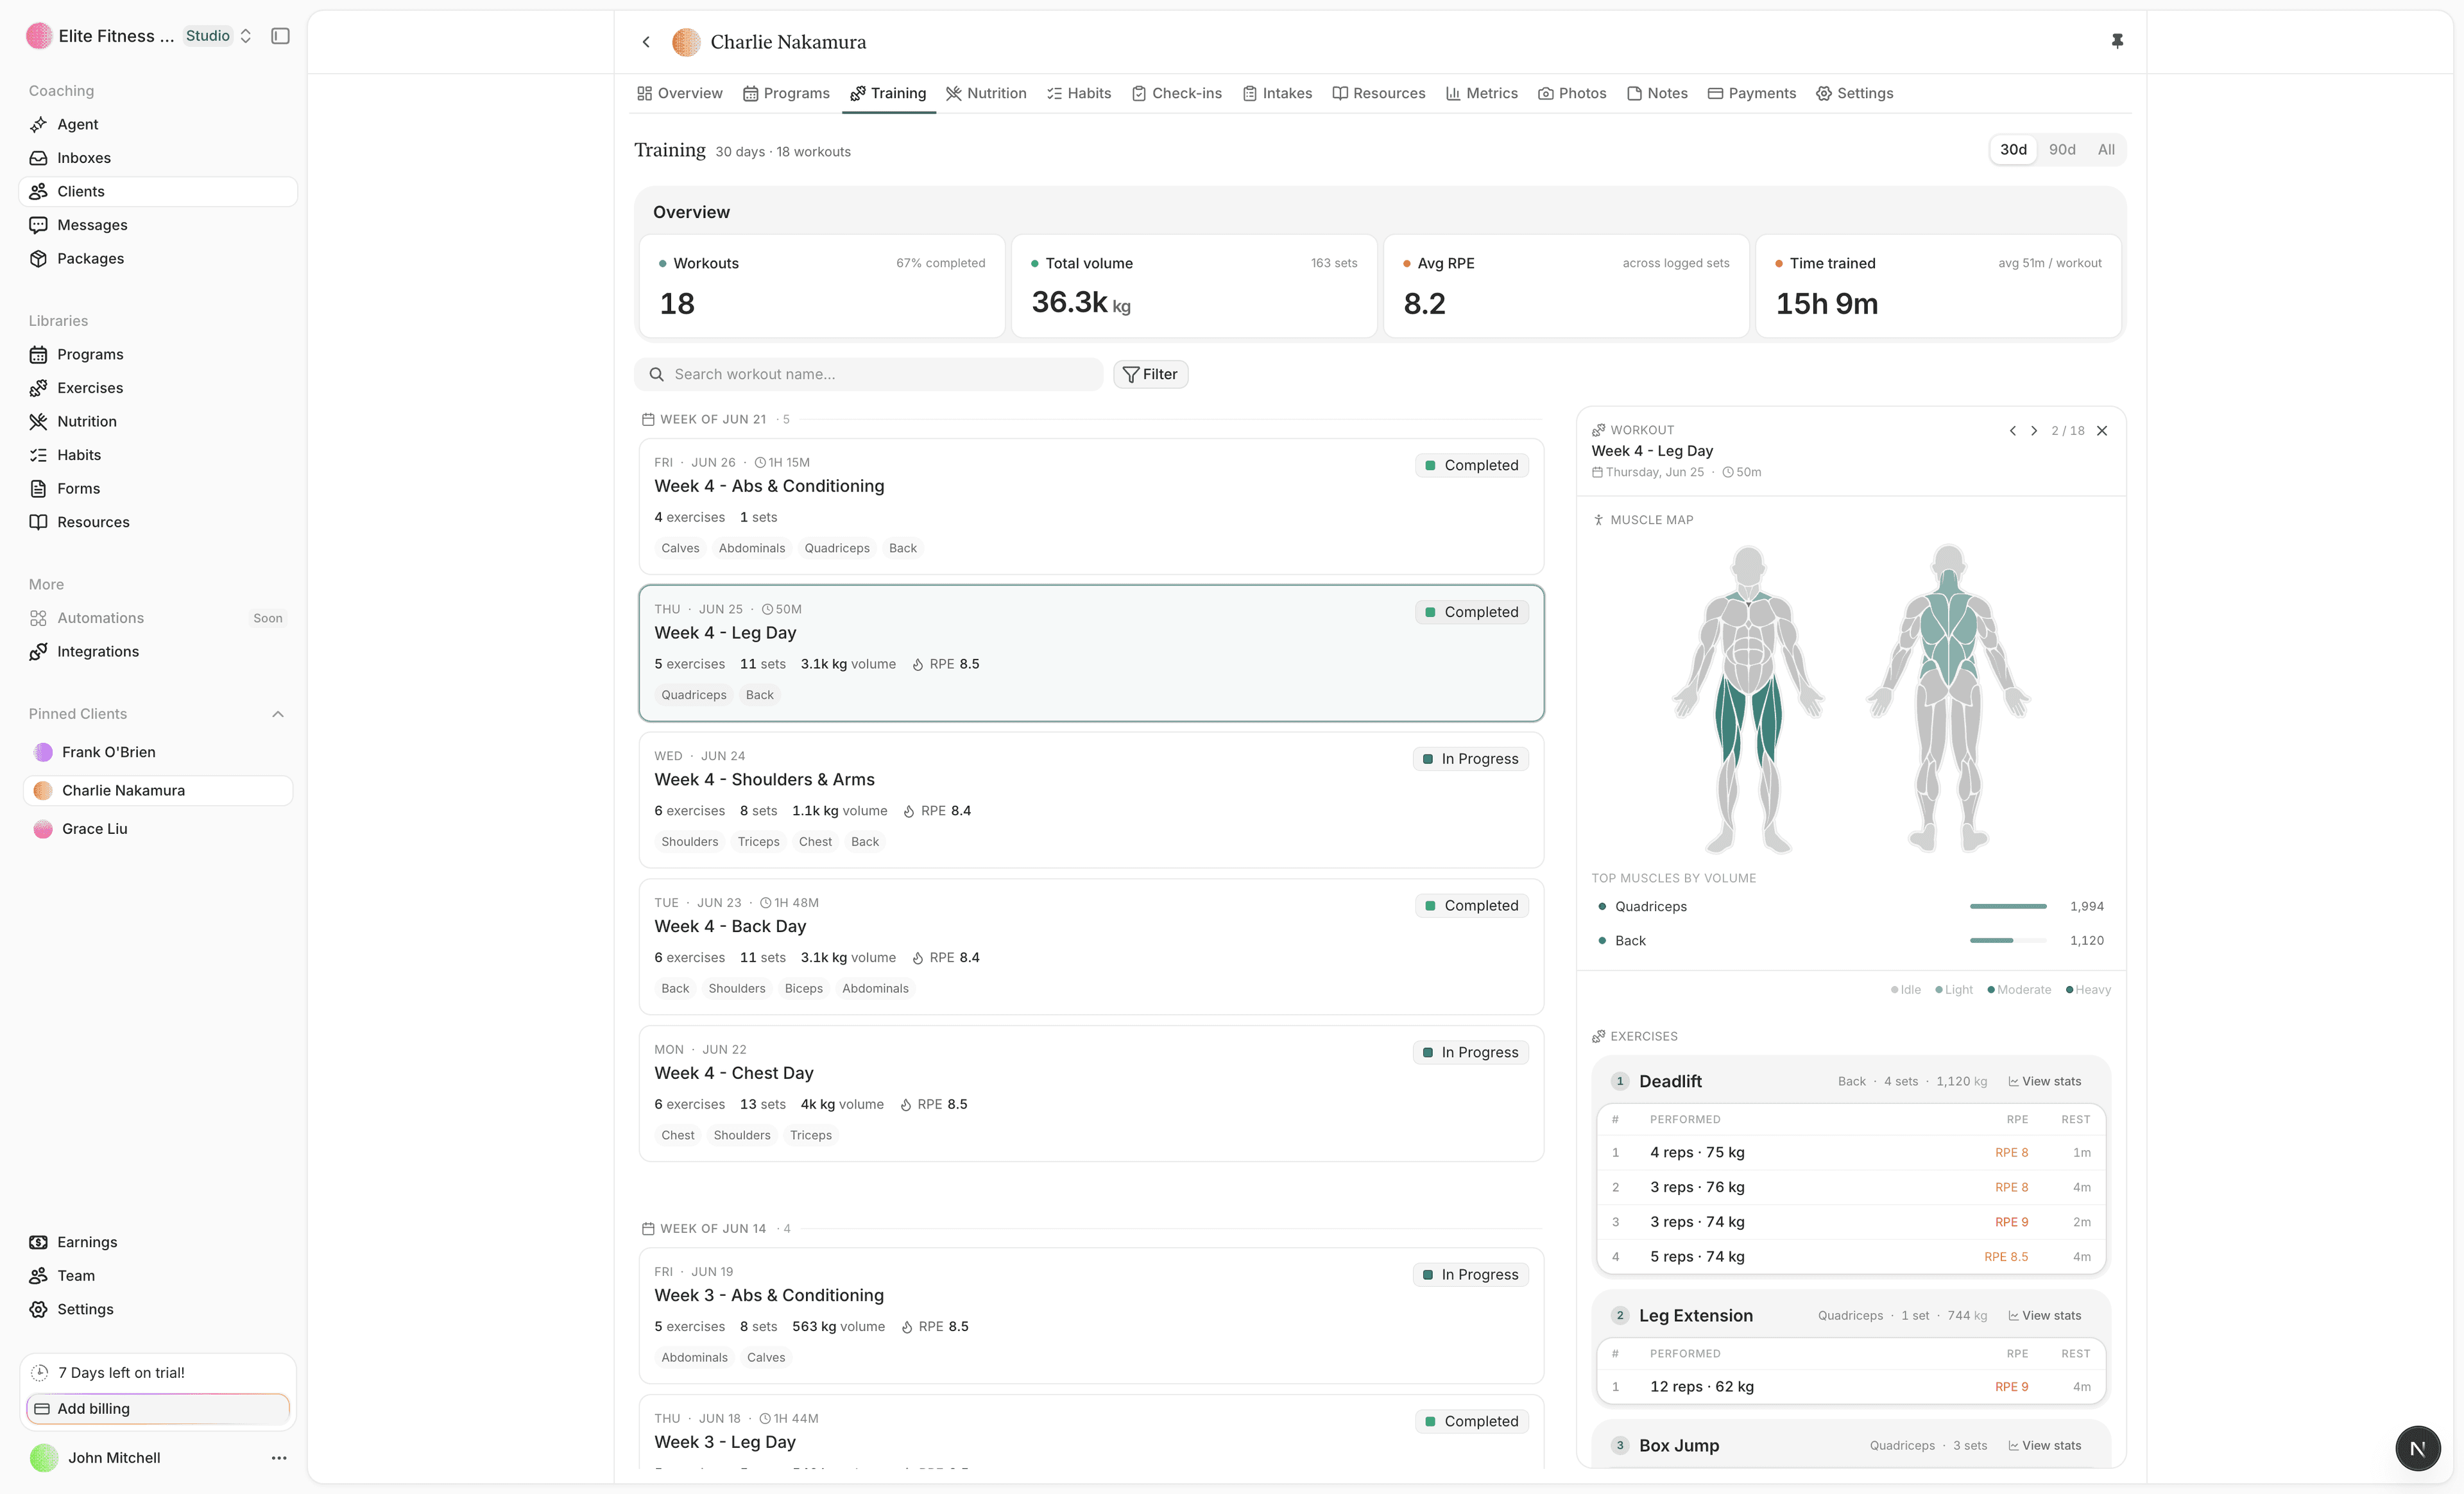2464x1494 pixels.
Task: Open Integrations under More
Action: [158, 651]
